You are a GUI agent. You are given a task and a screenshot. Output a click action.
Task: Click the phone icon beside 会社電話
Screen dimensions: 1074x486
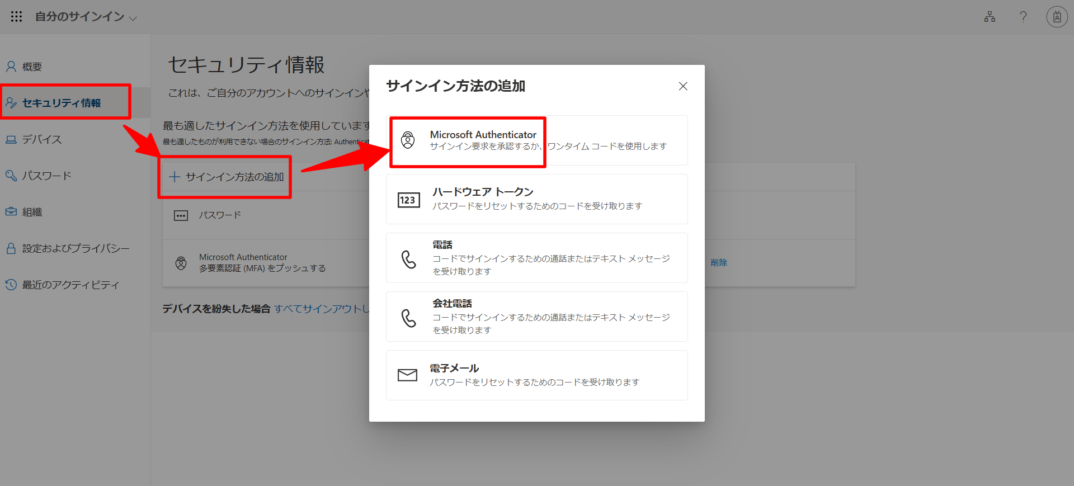(x=408, y=318)
